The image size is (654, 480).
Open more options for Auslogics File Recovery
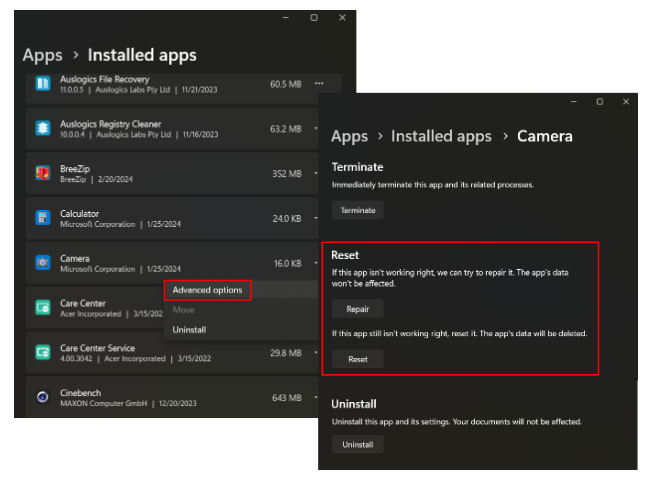(x=319, y=84)
